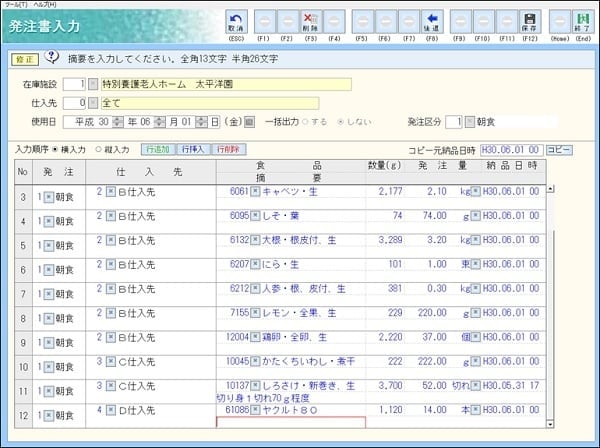The width and height of the screenshot is (600, 448).
Task: Click the disabled Home toolbar button
Action: click(x=560, y=22)
